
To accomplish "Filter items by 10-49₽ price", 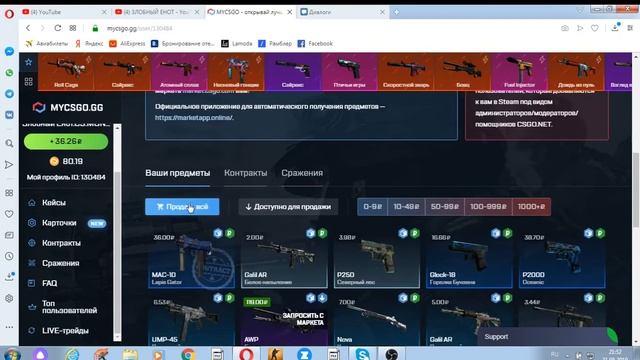I will (406, 207).
